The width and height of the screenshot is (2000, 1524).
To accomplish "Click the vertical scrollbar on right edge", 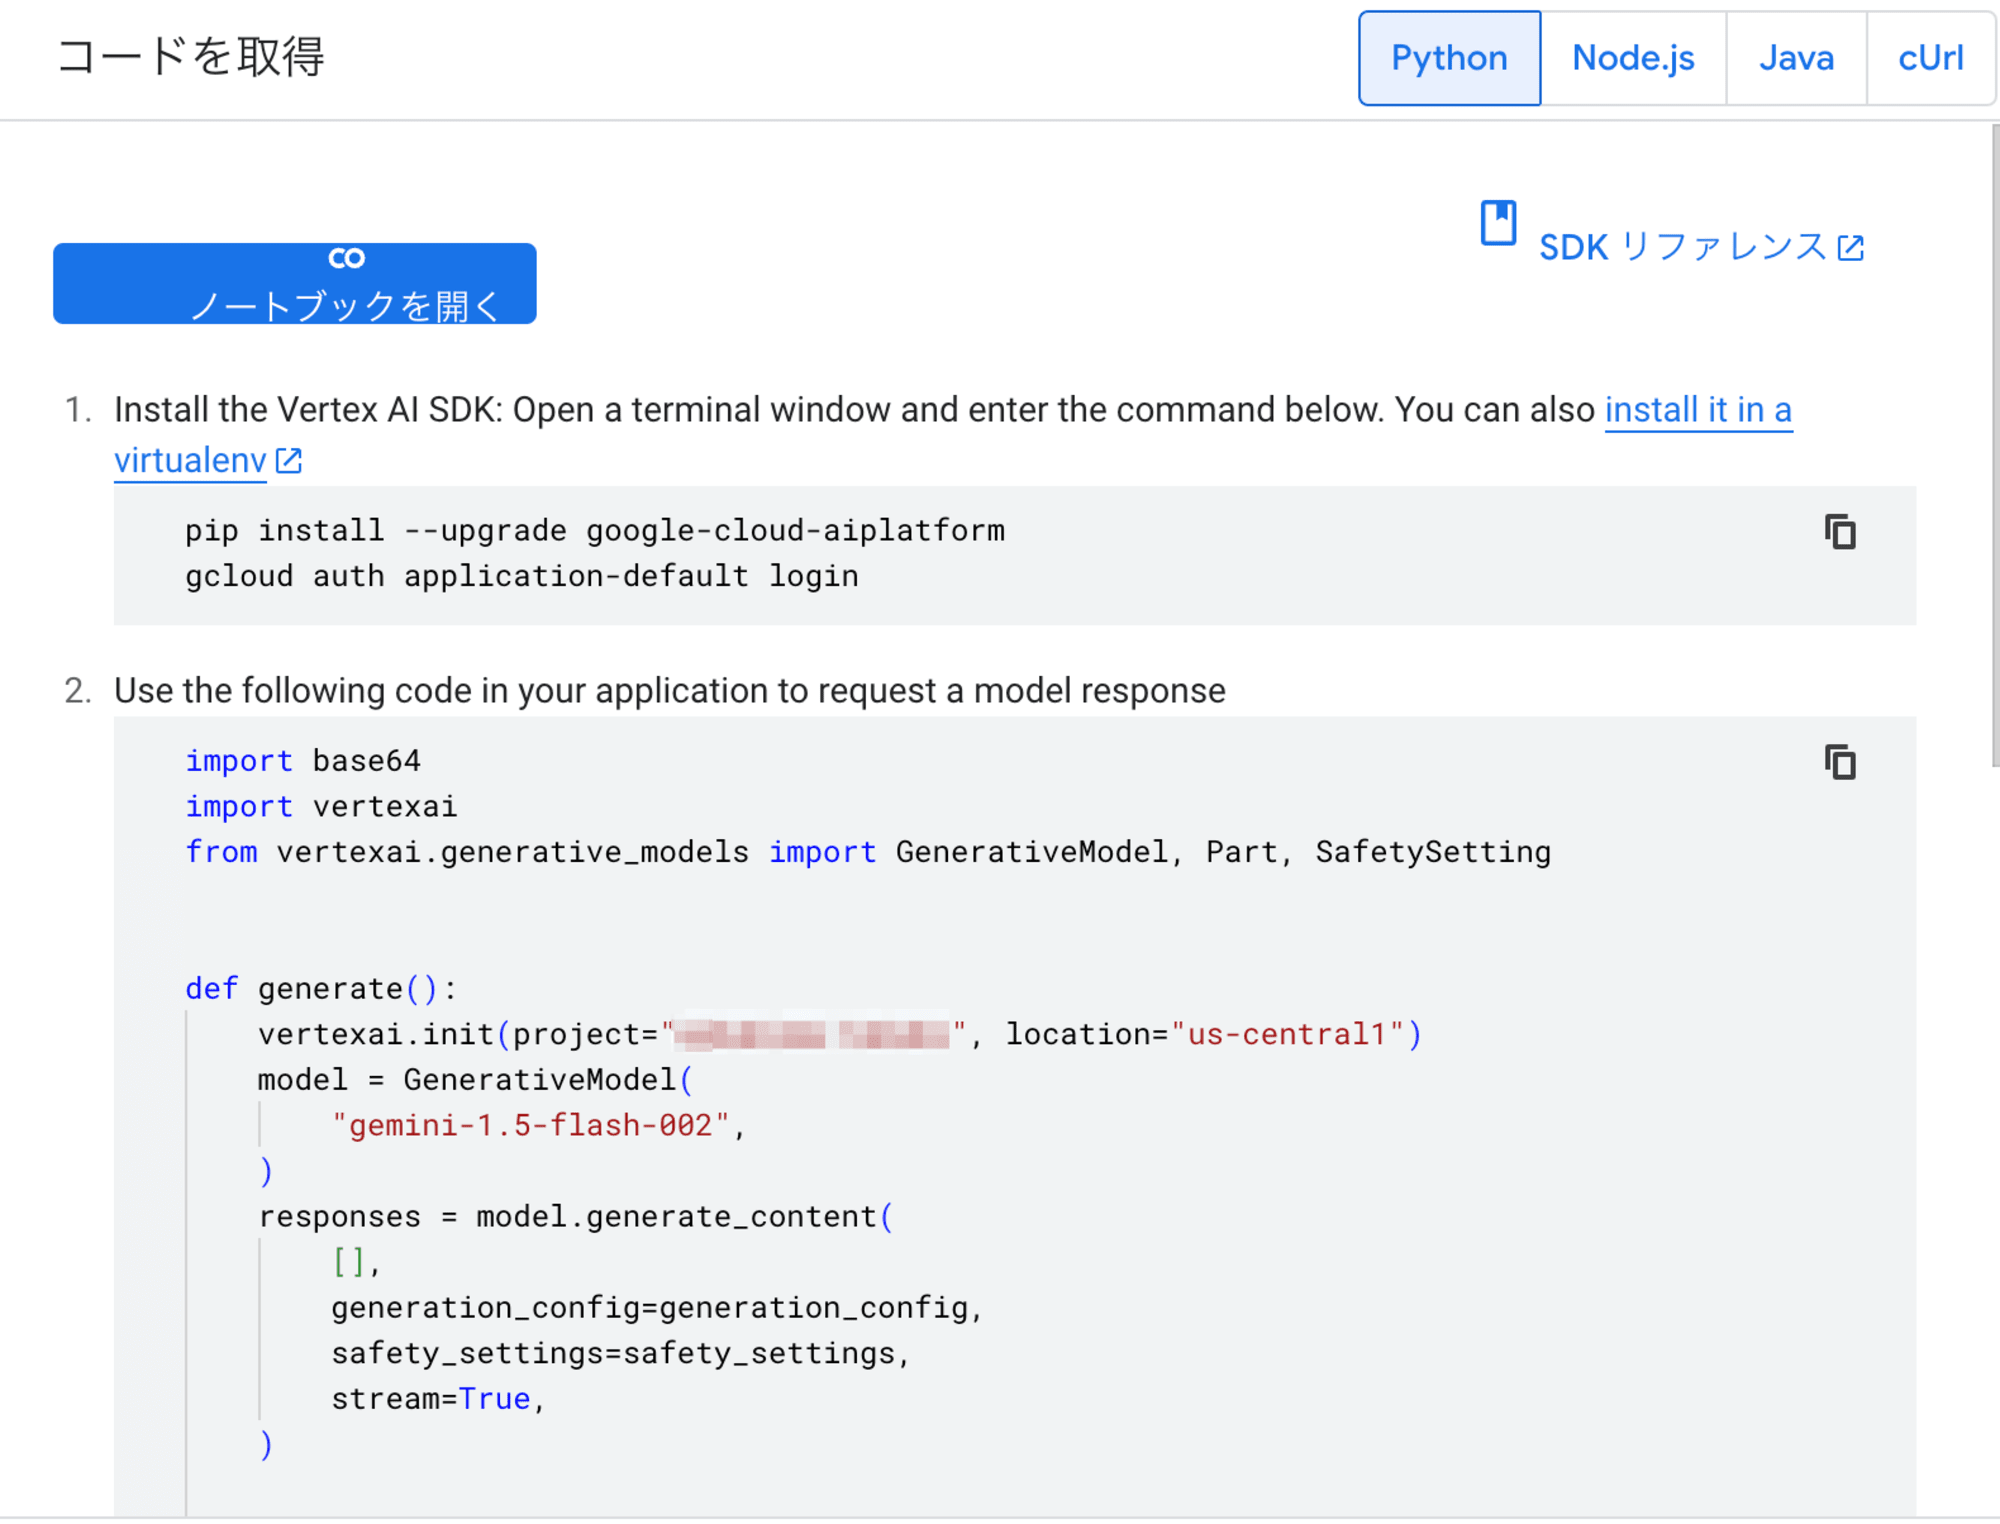I will coord(1994,445).
